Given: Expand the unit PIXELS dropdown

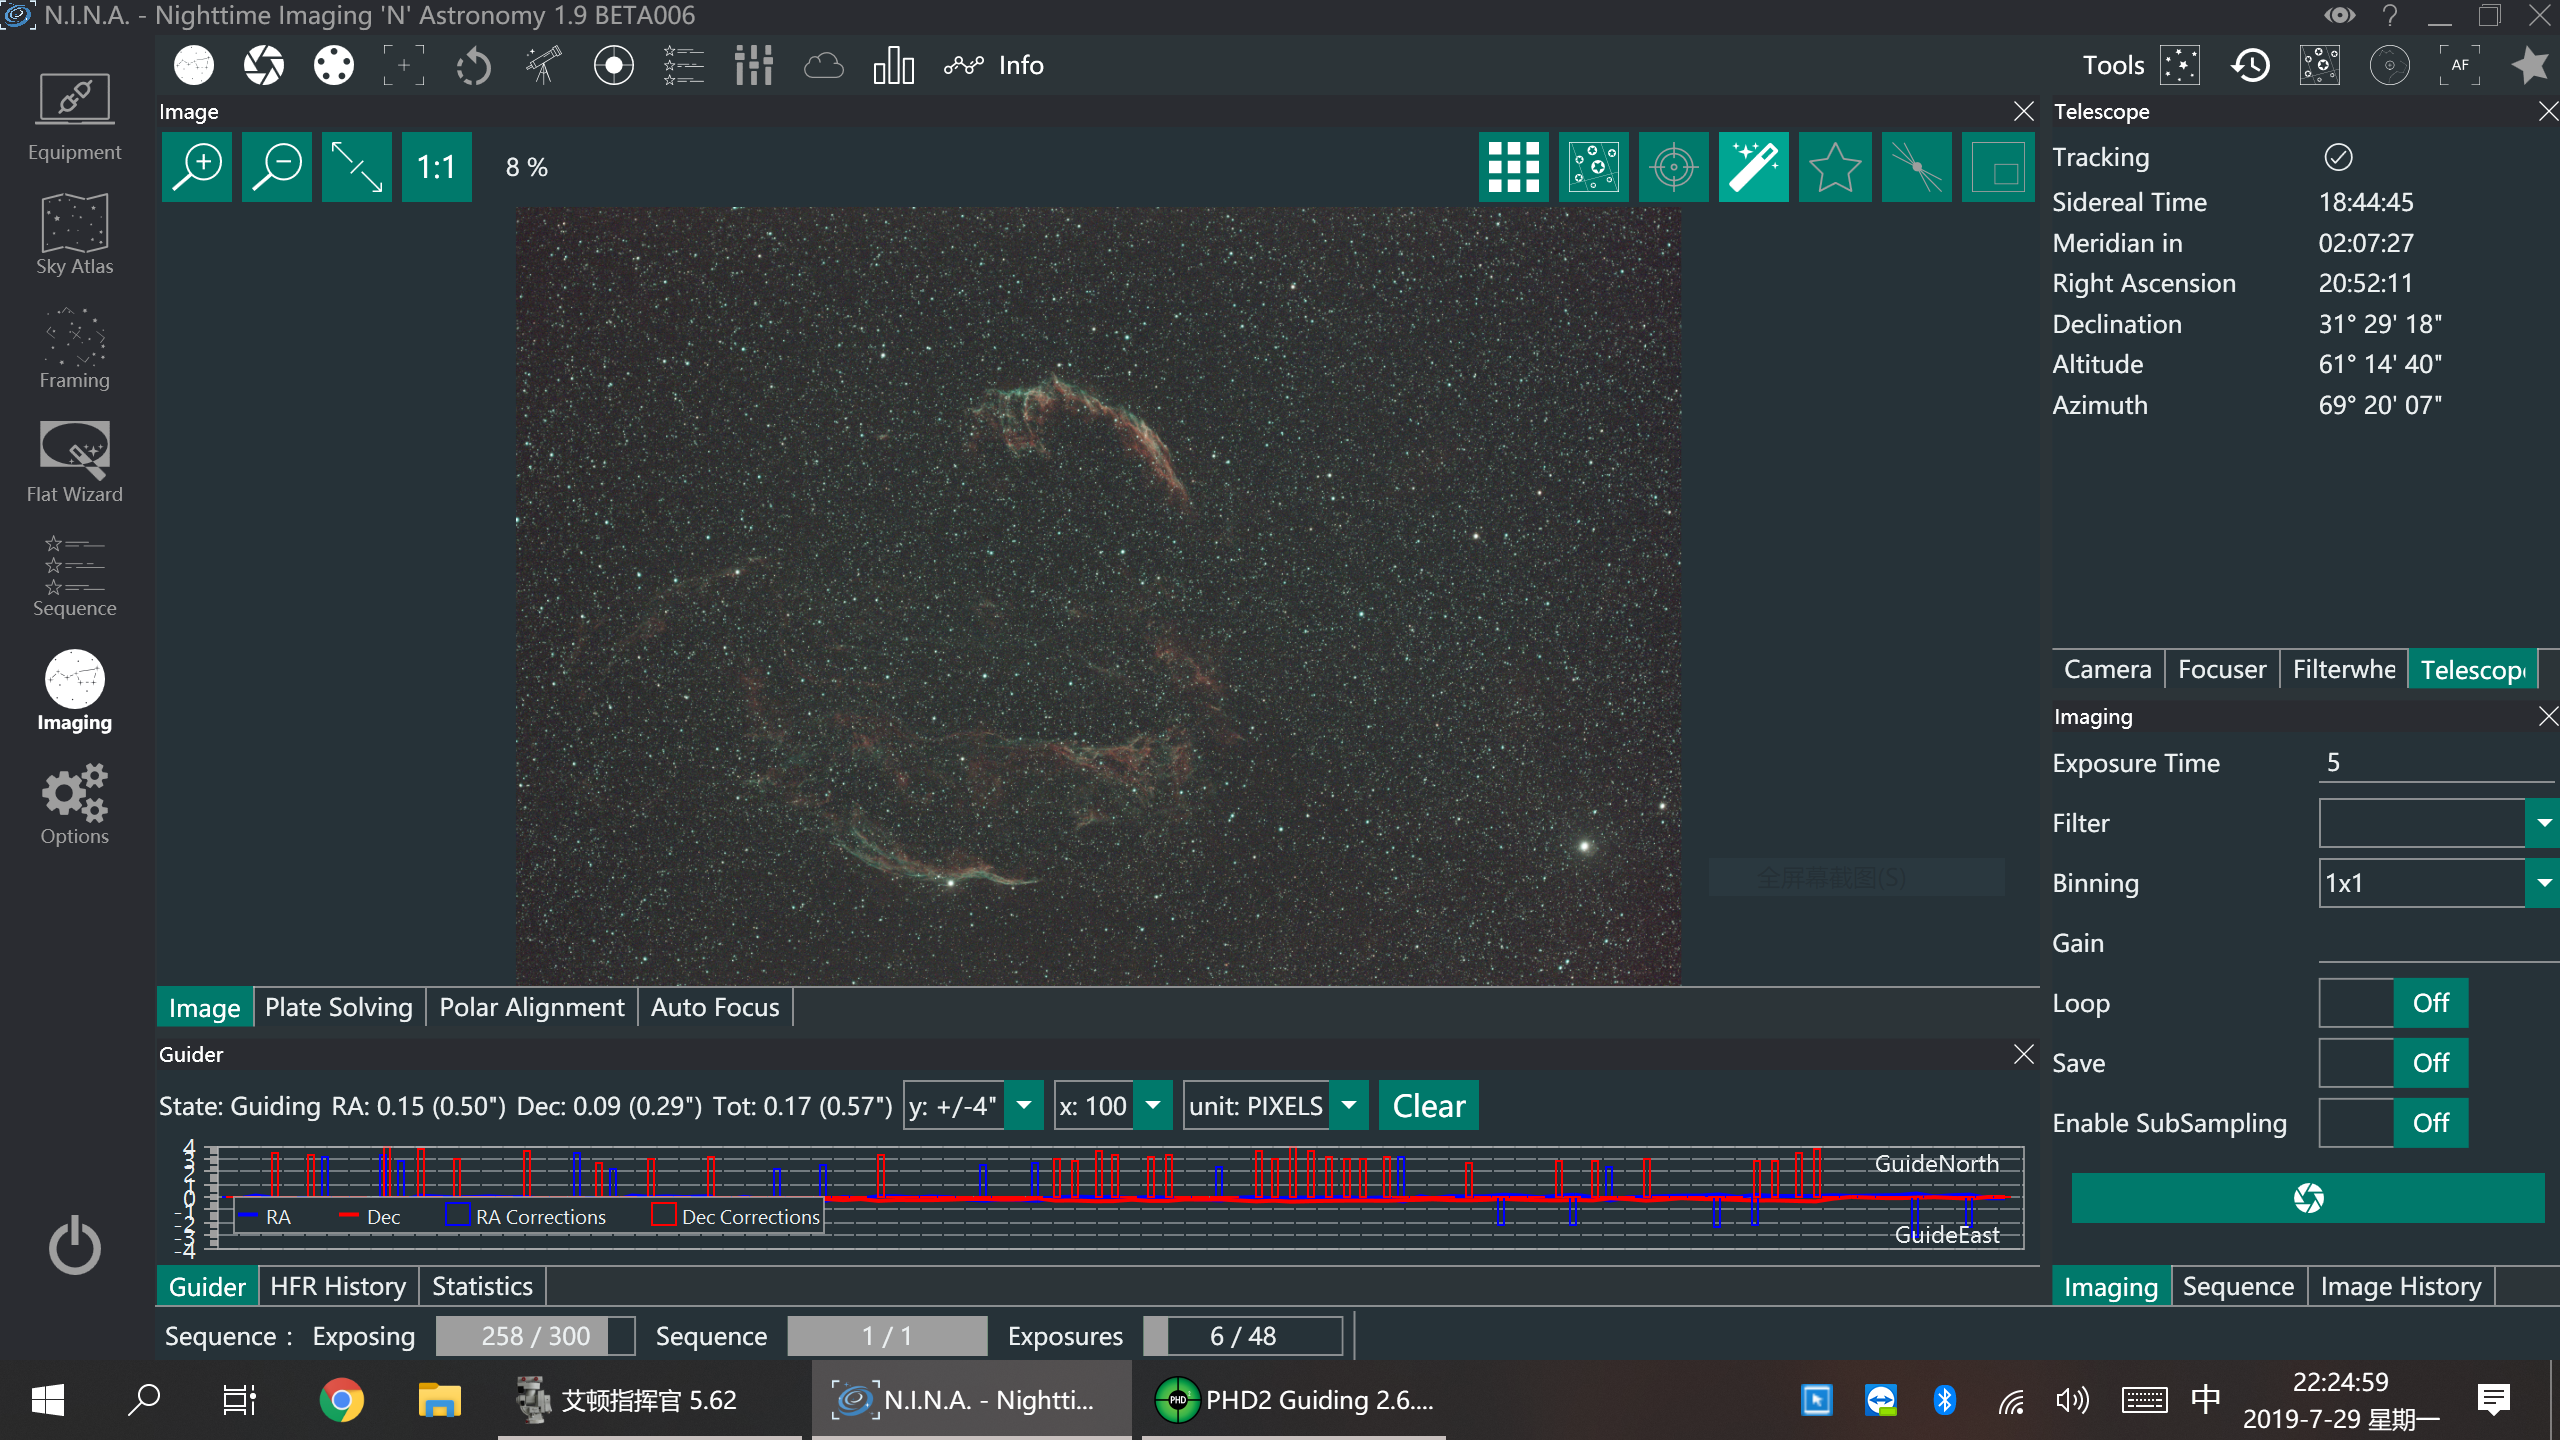Looking at the screenshot, I should click(1349, 1105).
